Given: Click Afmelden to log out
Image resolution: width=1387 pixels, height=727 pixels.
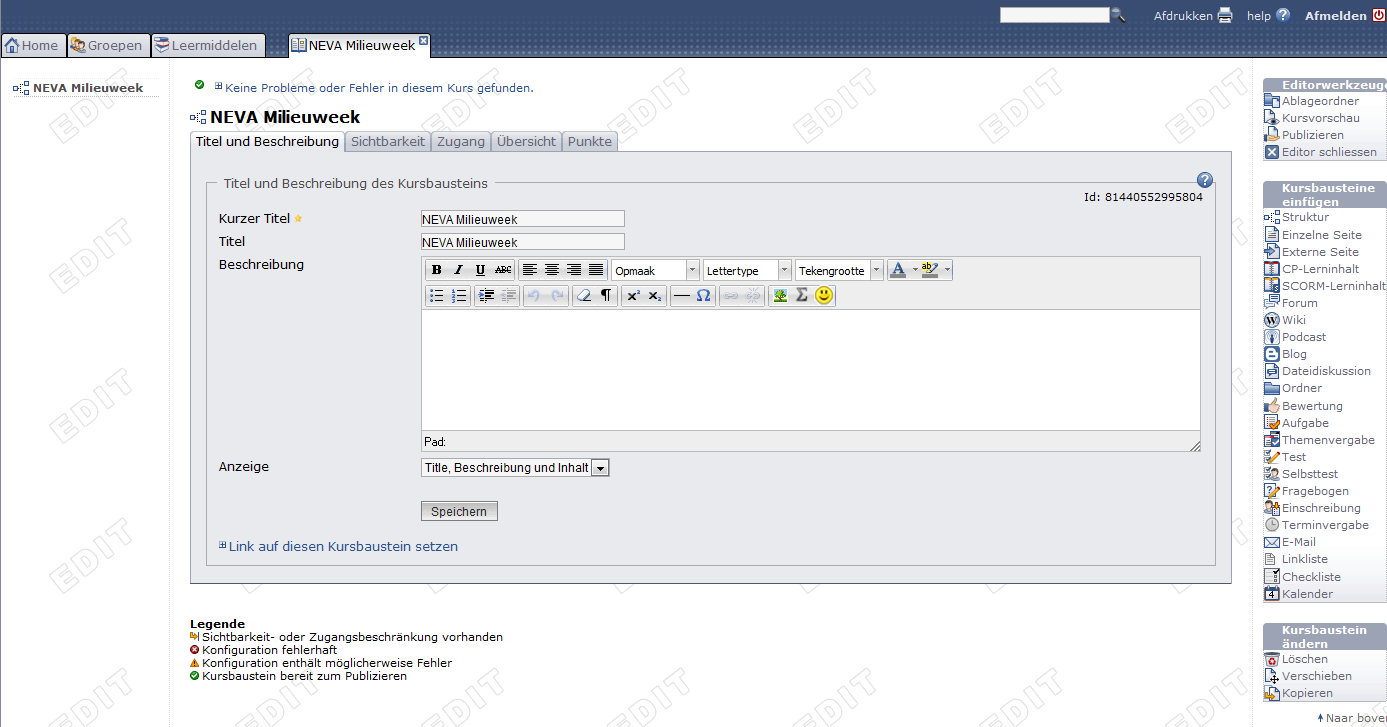Looking at the screenshot, I should click(x=1344, y=15).
